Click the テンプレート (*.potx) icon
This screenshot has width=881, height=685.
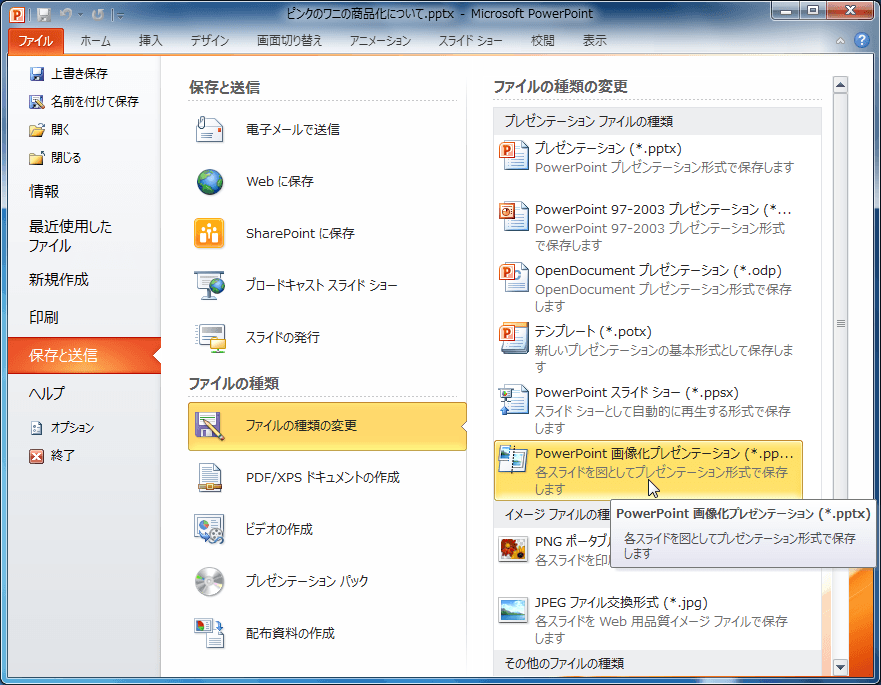(514, 338)
